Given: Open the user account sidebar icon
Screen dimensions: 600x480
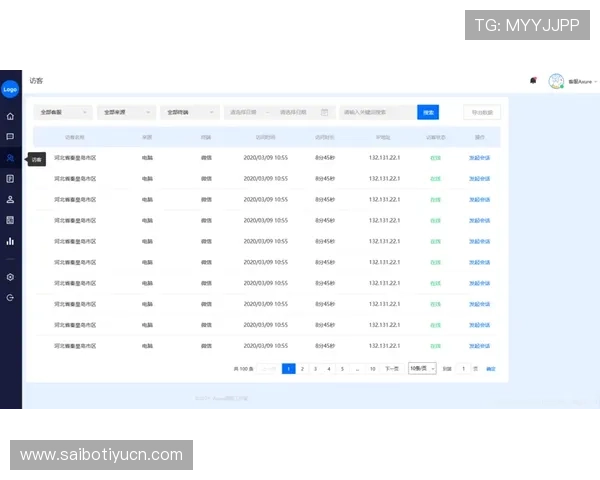Looking at the screenshot, I should (10, 199).
